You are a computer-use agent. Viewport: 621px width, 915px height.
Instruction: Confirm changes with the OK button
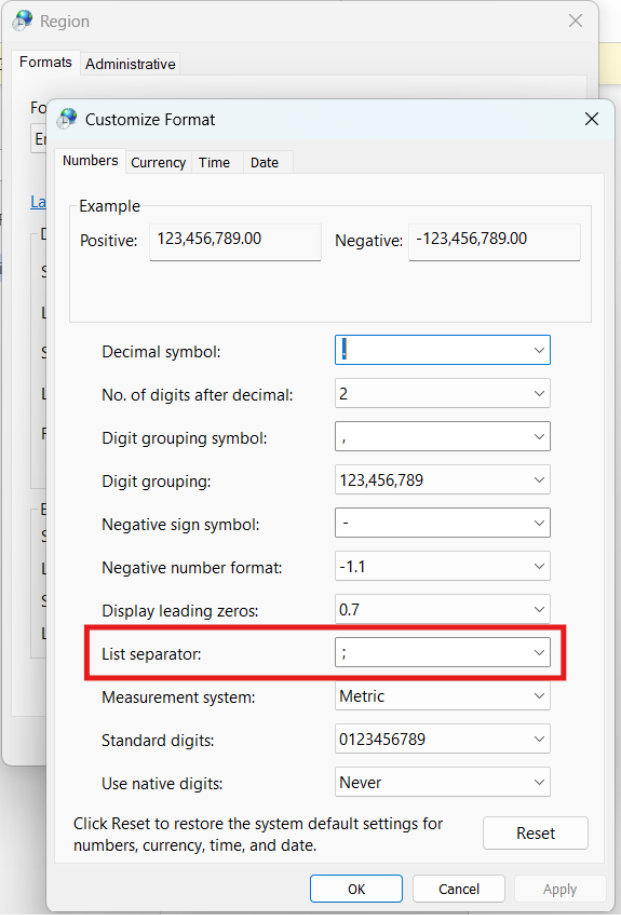click(x=356, y=889)
